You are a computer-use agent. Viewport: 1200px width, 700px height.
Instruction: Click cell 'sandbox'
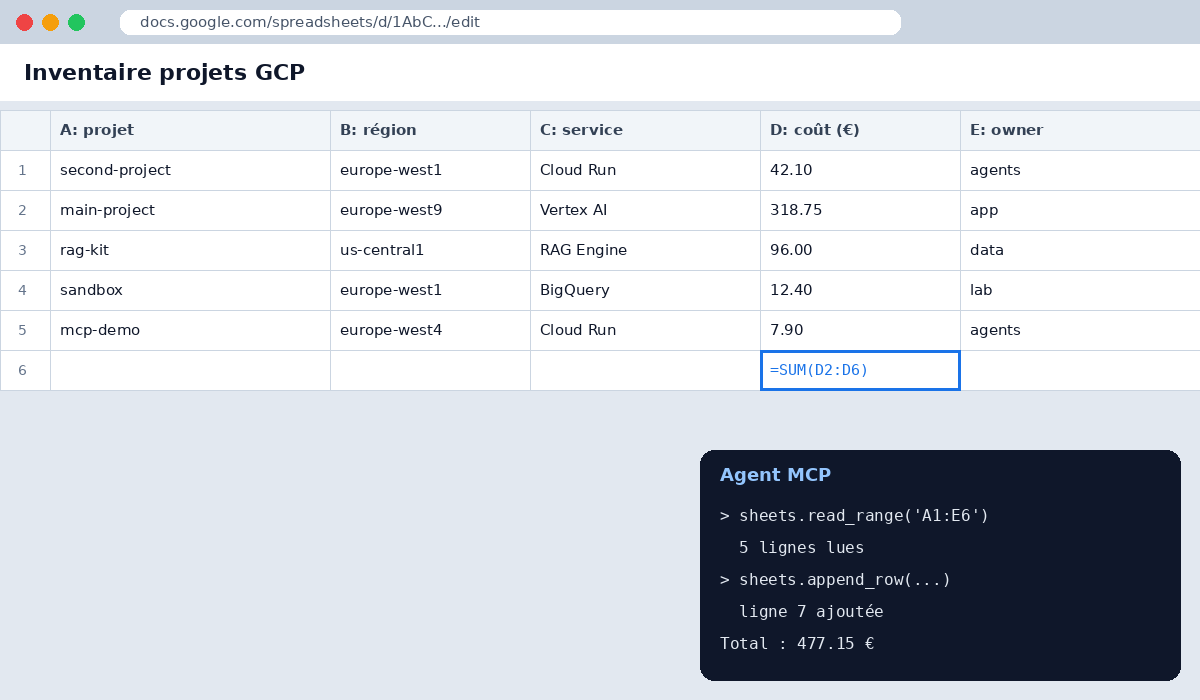[x=190, y=290]
